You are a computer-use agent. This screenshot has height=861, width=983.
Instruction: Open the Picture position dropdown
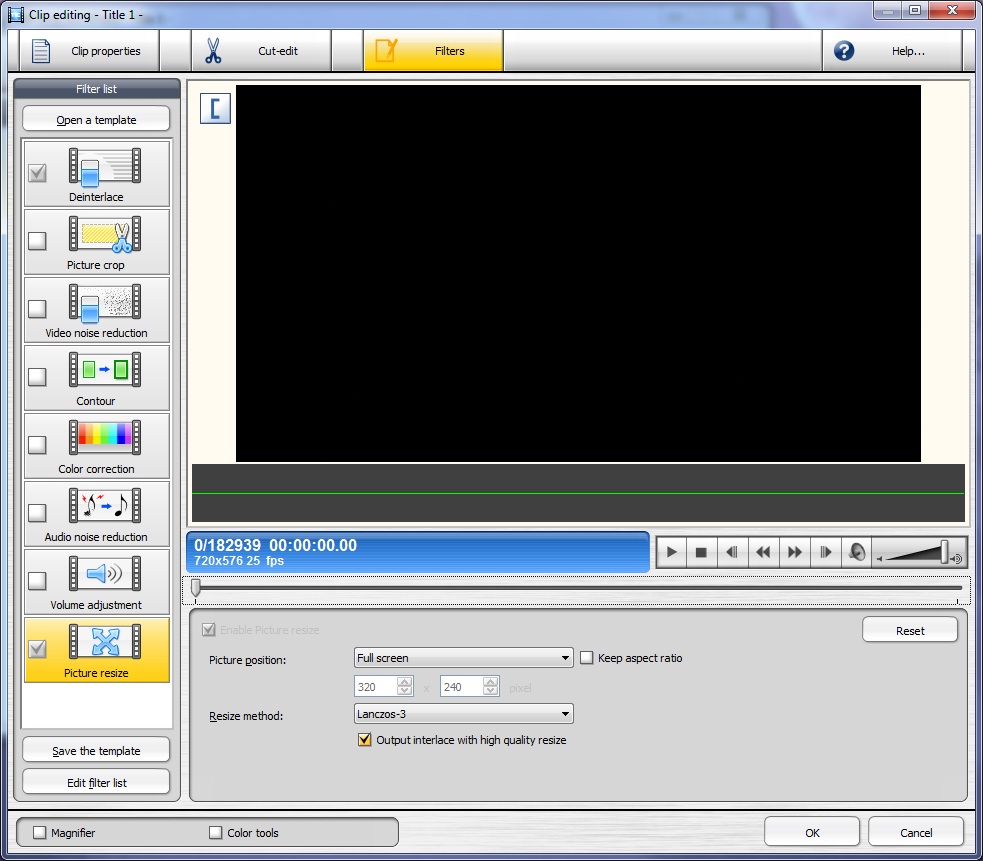[464, 658]
